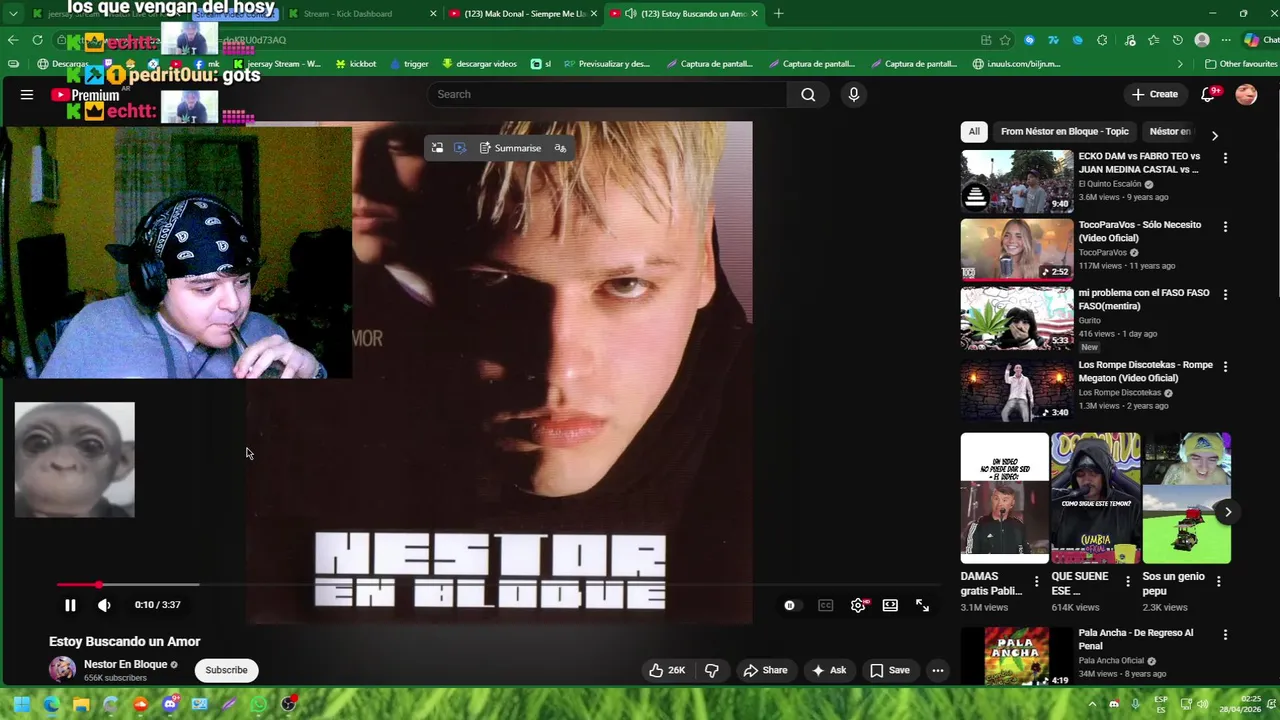This screenshot has height=720, width=1280.
Task: Open options for DAMAS gratis short
Action: click(x=1036, y=581)
